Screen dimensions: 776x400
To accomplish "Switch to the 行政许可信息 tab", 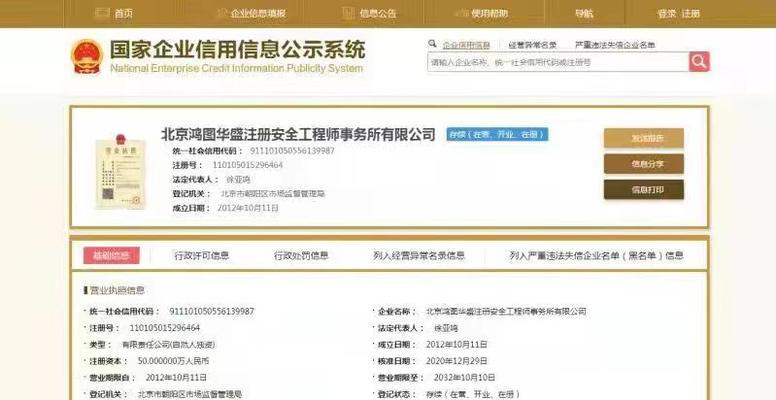I will [201, 255].
